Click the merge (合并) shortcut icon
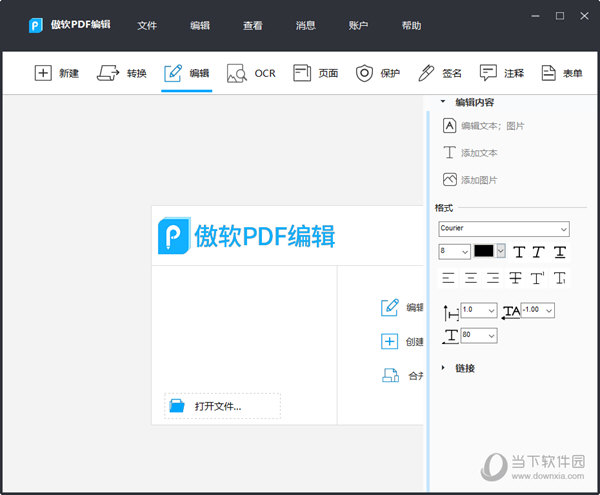Viewport: 600px width, 495px height. [x=390, y=375]
